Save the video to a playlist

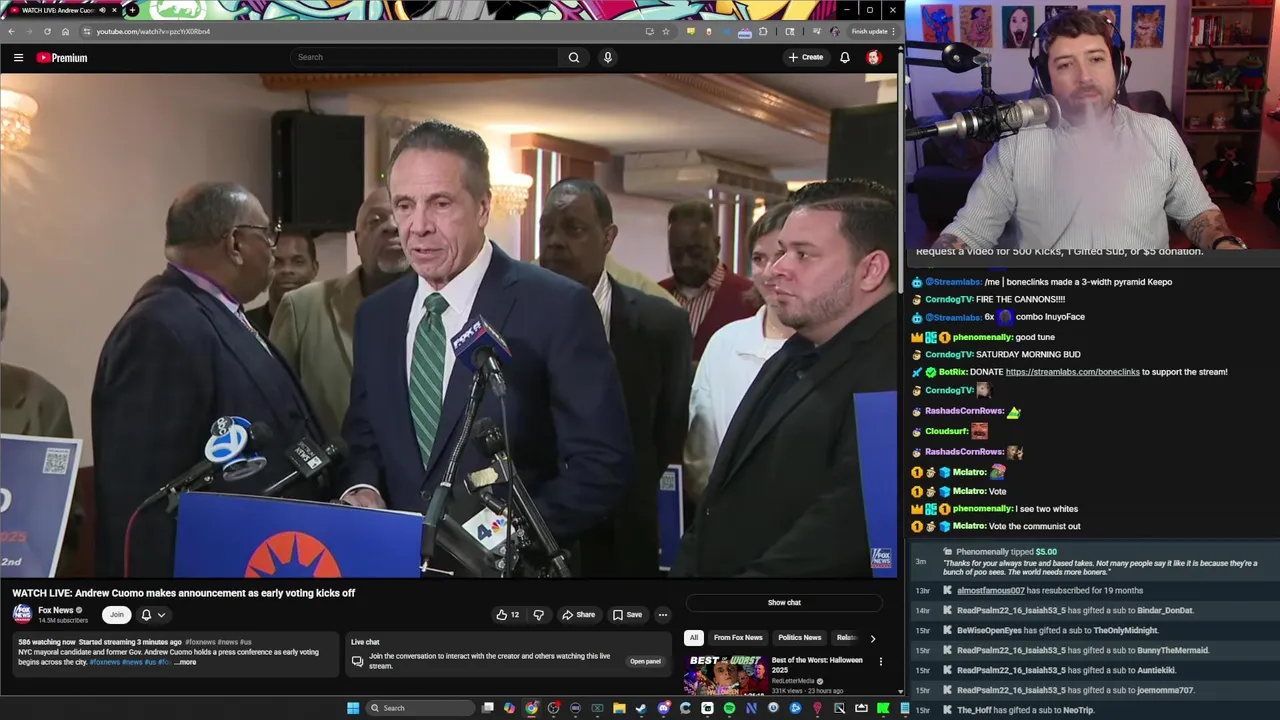point(628,615)
